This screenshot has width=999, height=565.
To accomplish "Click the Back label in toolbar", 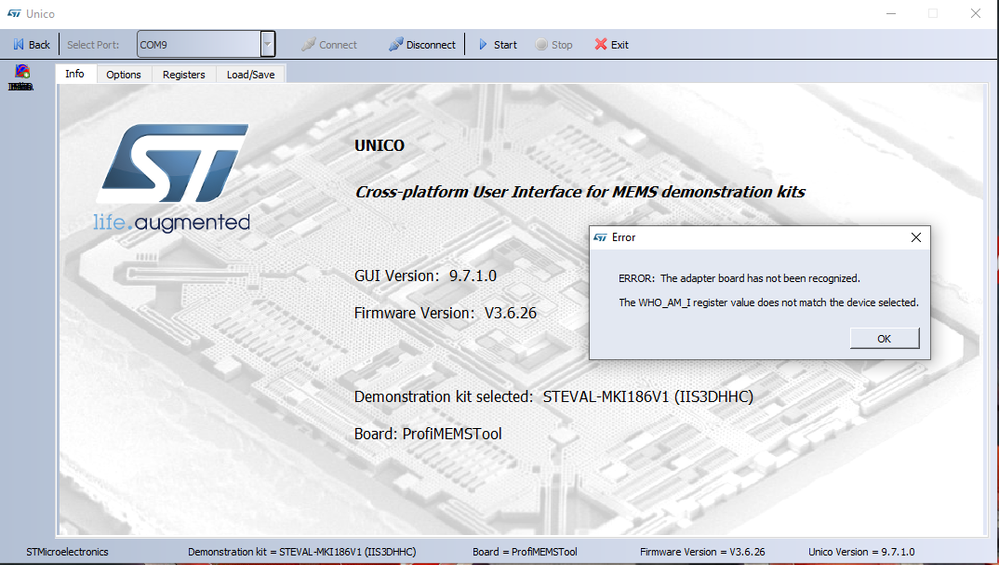I will [x=39, y=45].
